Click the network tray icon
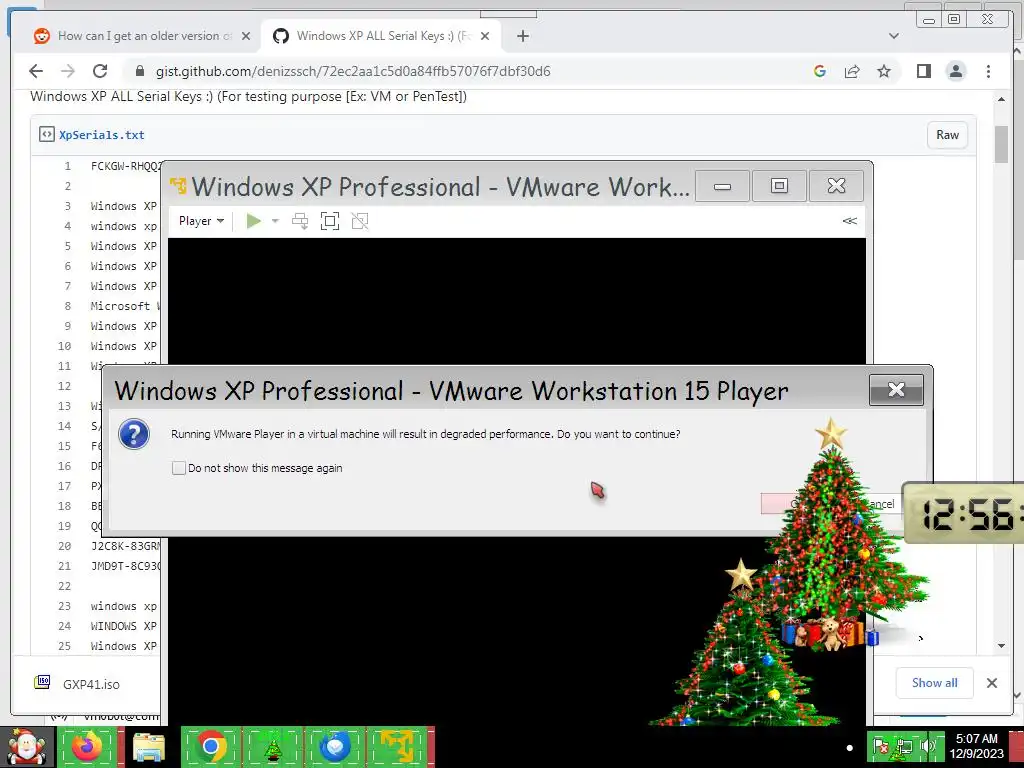 (904, 746)
